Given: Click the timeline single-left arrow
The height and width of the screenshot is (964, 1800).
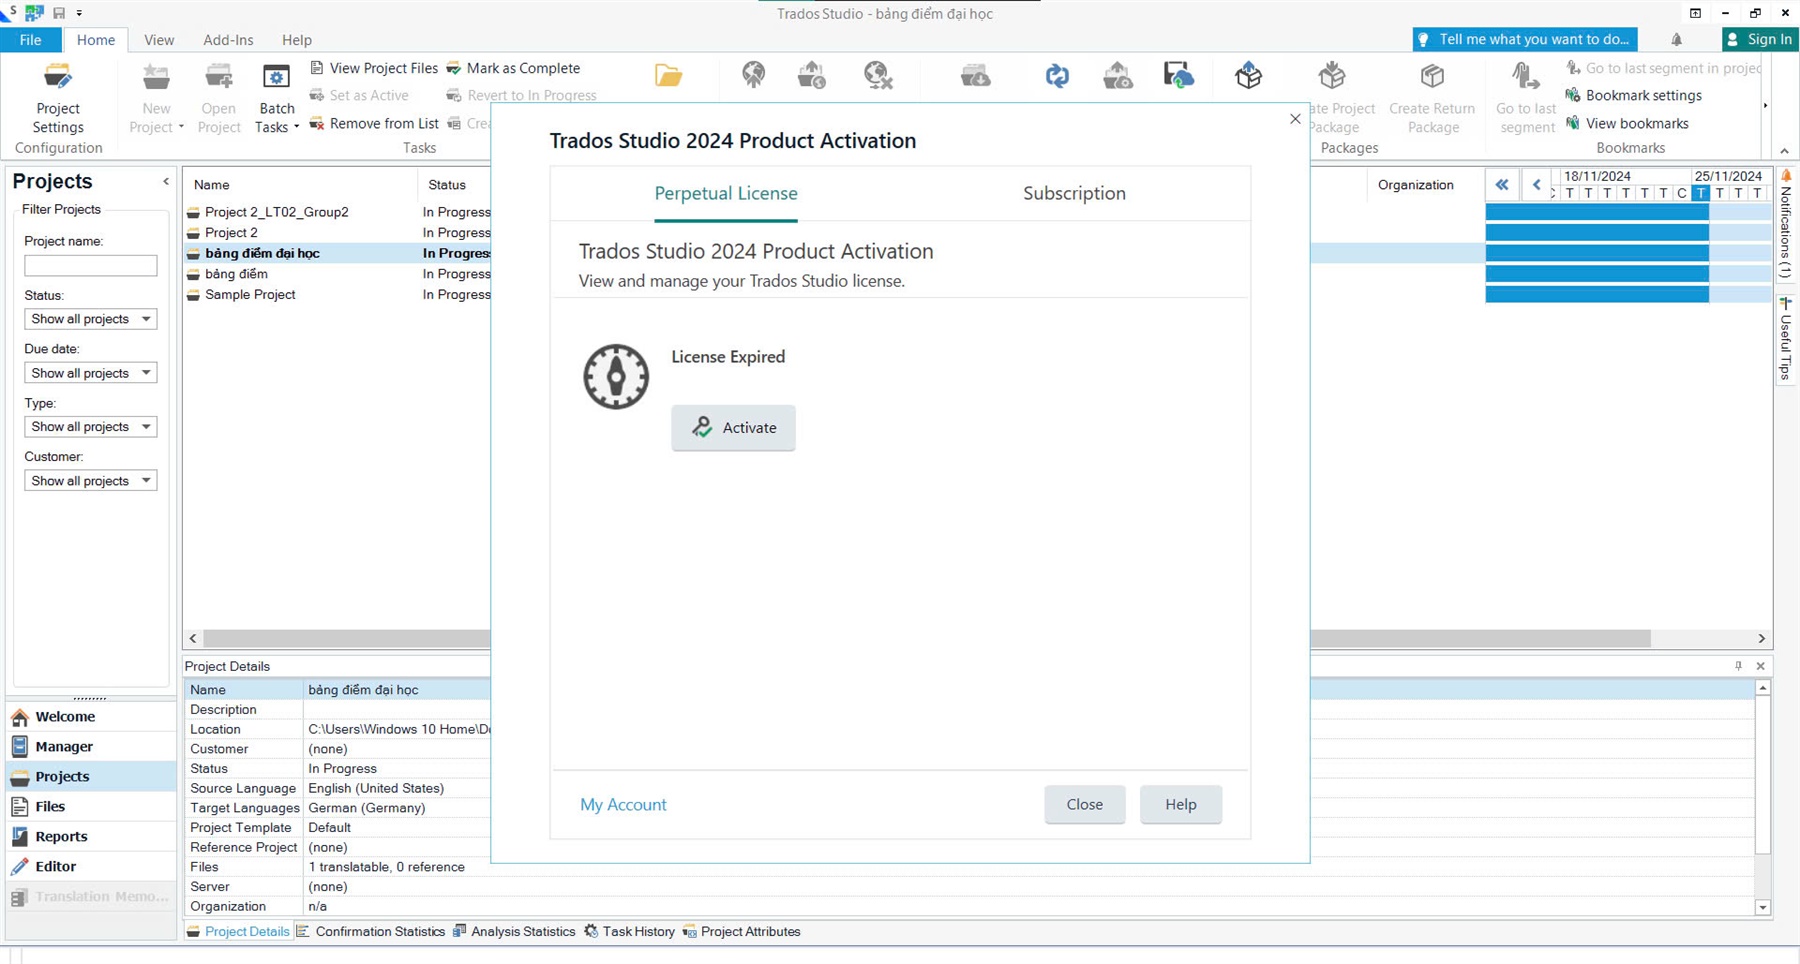Looking at the screenshot, I should 1536,185.
